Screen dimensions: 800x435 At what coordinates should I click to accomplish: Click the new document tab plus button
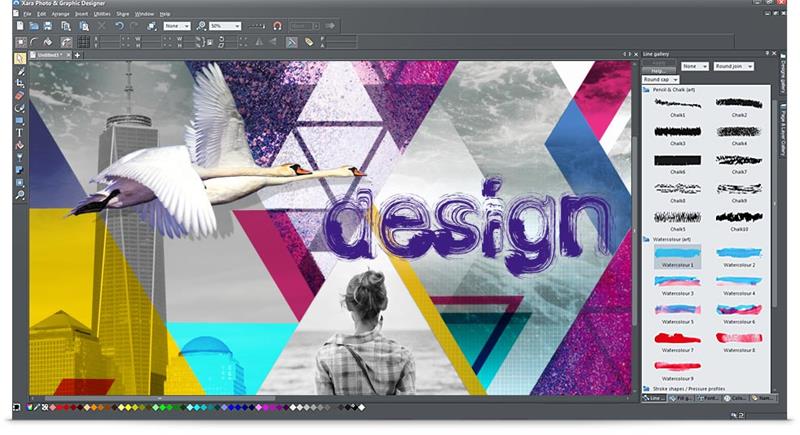pos(77,54)
